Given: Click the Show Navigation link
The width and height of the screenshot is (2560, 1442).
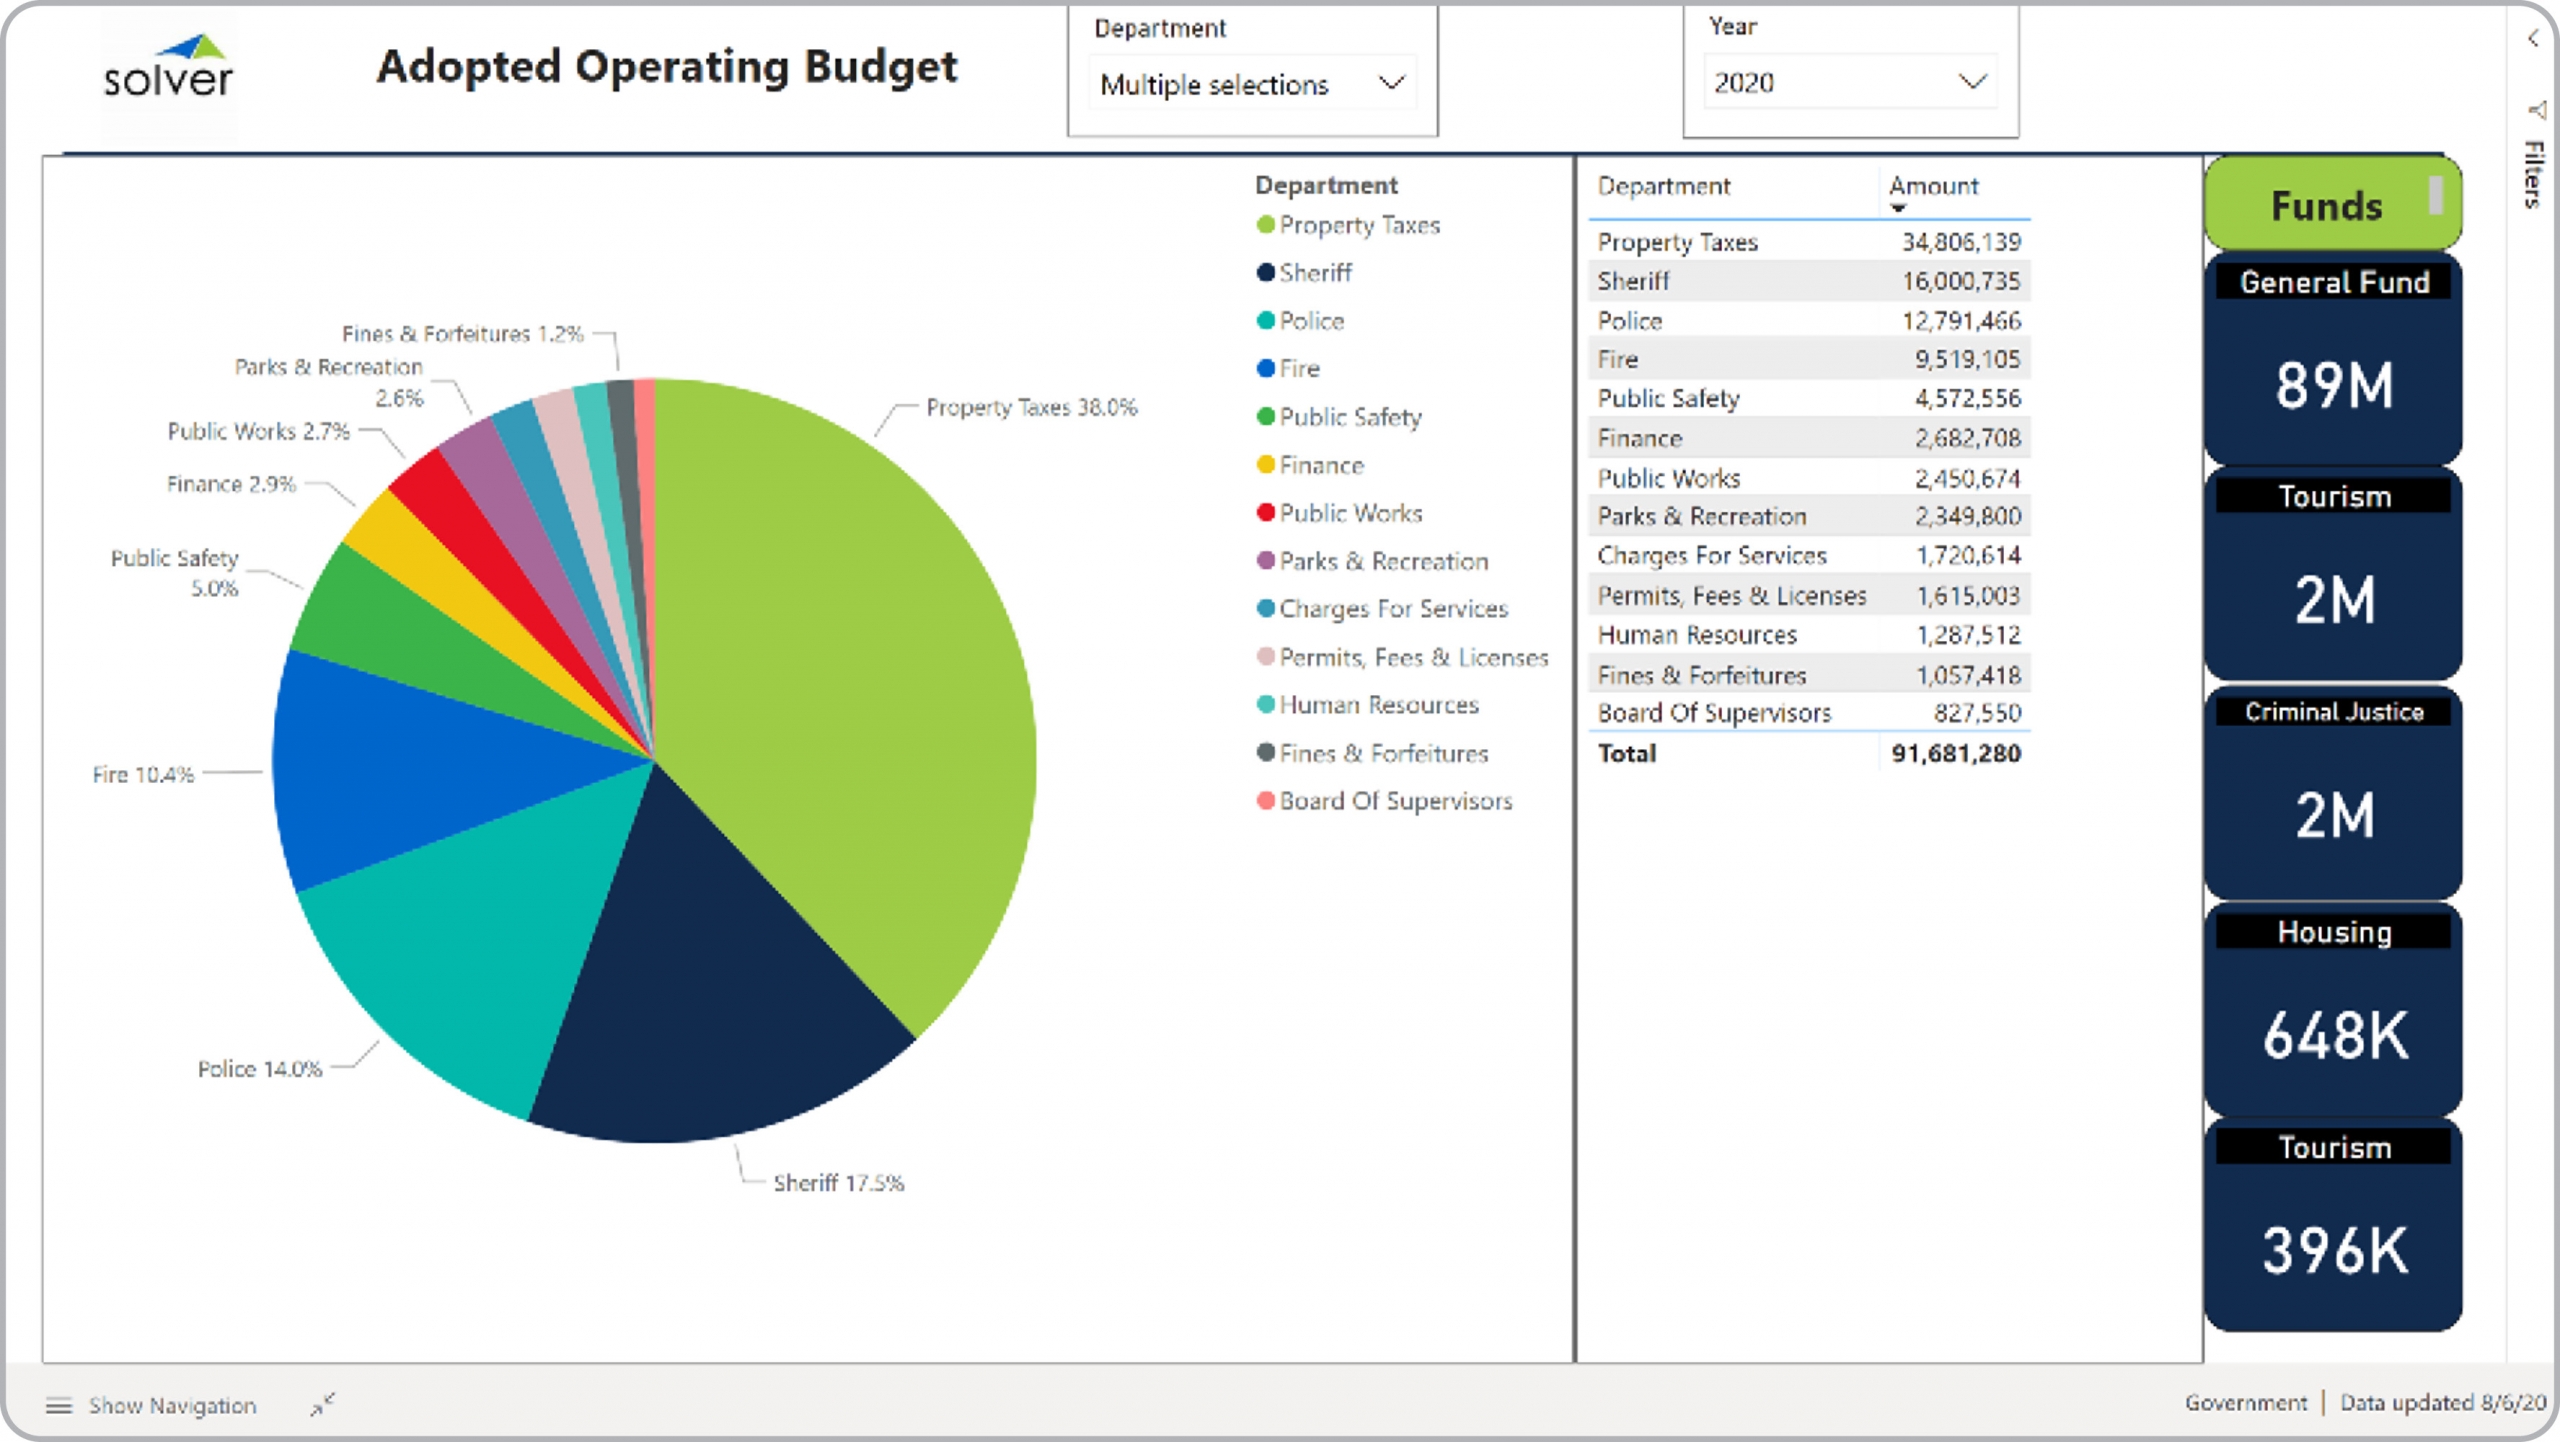Looking at the screenshot, I should coord(172,1406).
